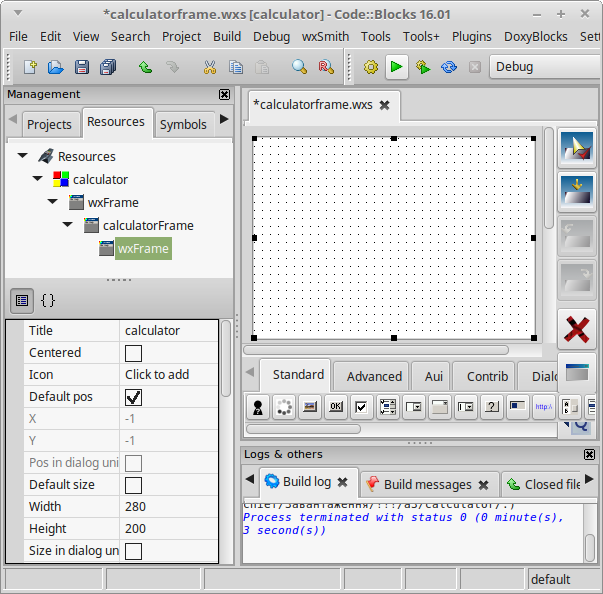Close the calculatorframe.wxs editor tab
The width and height of the screenshot is (603, 594).
pos(384,105)
